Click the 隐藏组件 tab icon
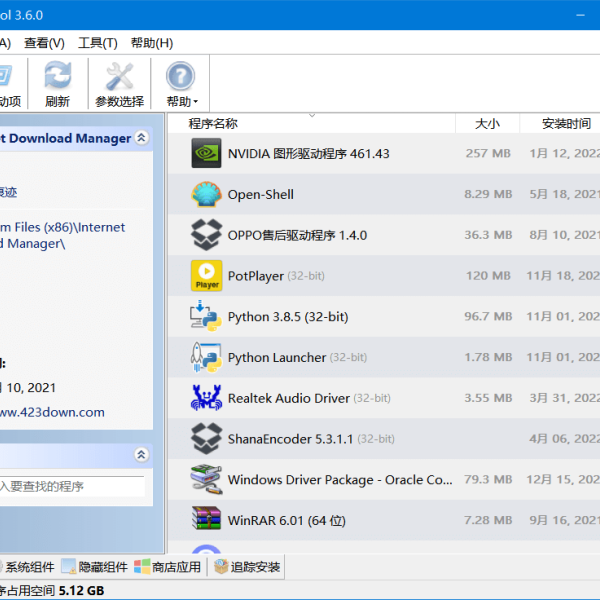600x600 pixels. 69,567
